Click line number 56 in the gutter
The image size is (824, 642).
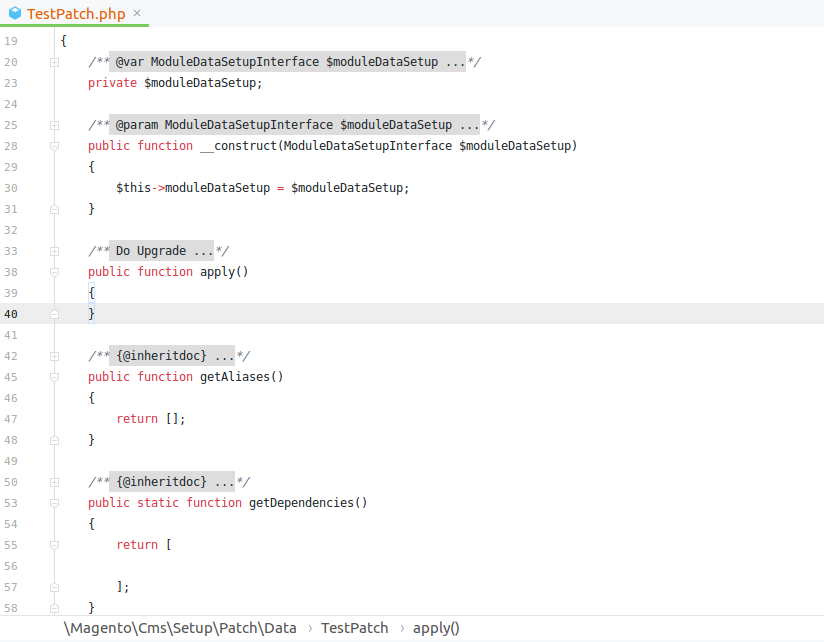(x=11, y=566)
